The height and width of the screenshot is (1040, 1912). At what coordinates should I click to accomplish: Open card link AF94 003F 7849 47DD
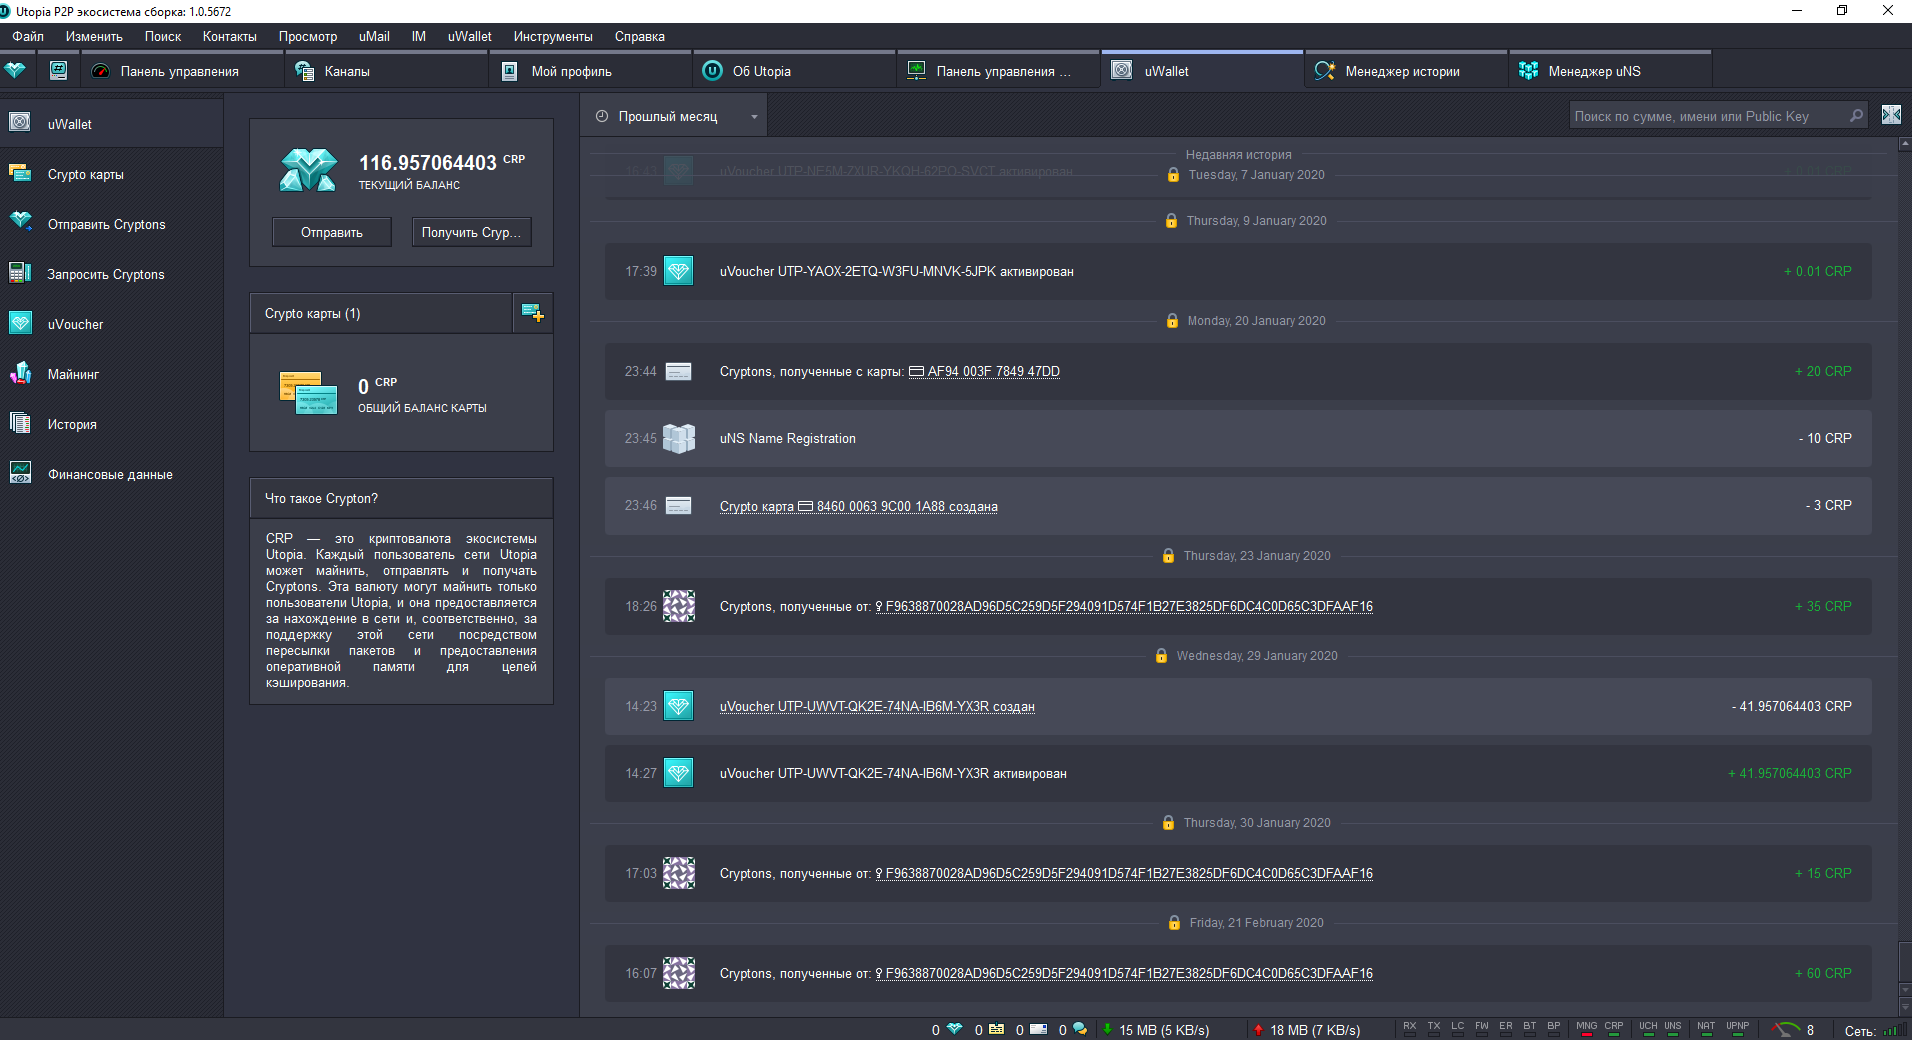click(x=992, y=371)
